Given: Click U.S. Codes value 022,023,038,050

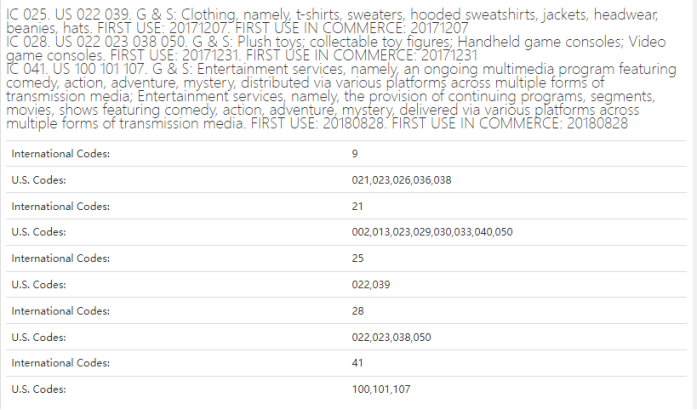Looking at the screenshot, I should pyautogui.click(x=391, y=337).
